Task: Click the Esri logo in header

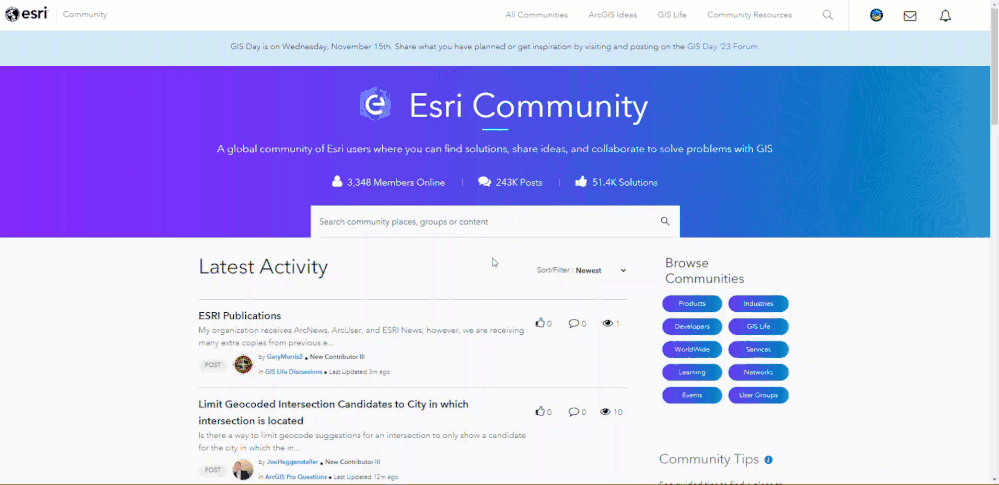Action: tap(26, 14)
